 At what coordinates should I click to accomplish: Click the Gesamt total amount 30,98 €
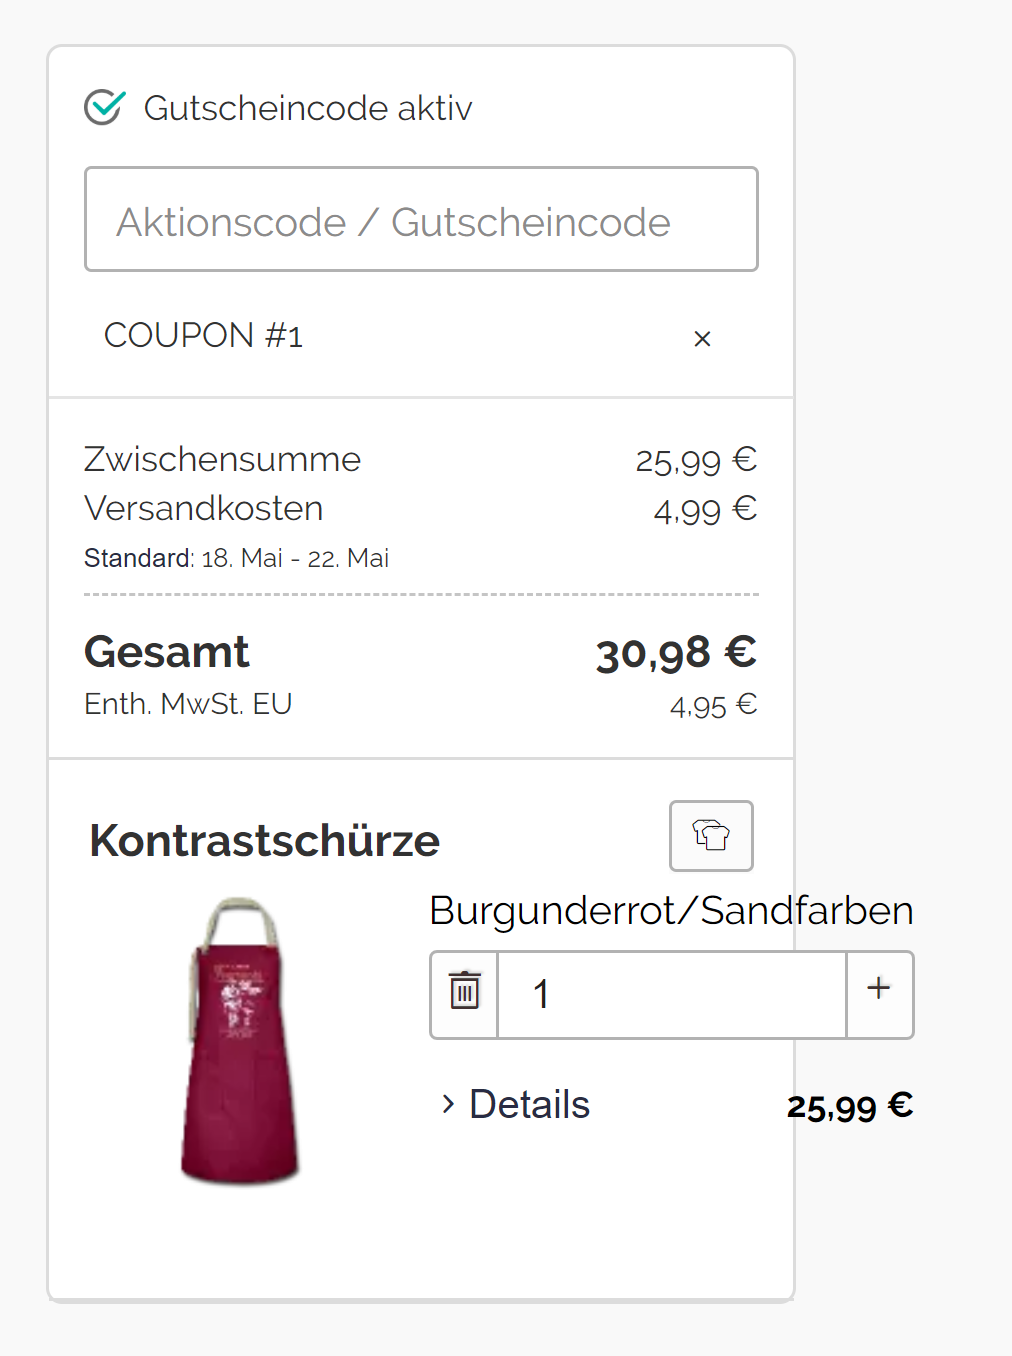click(x=676, y=653)
